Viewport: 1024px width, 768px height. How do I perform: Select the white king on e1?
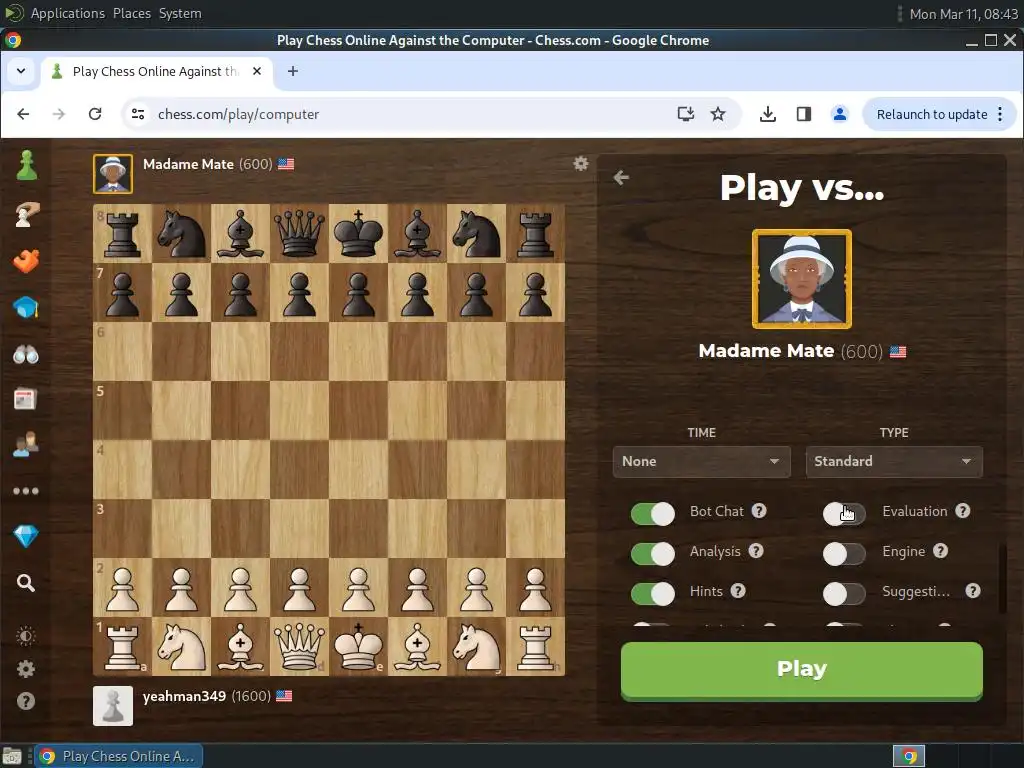(359, 647)
